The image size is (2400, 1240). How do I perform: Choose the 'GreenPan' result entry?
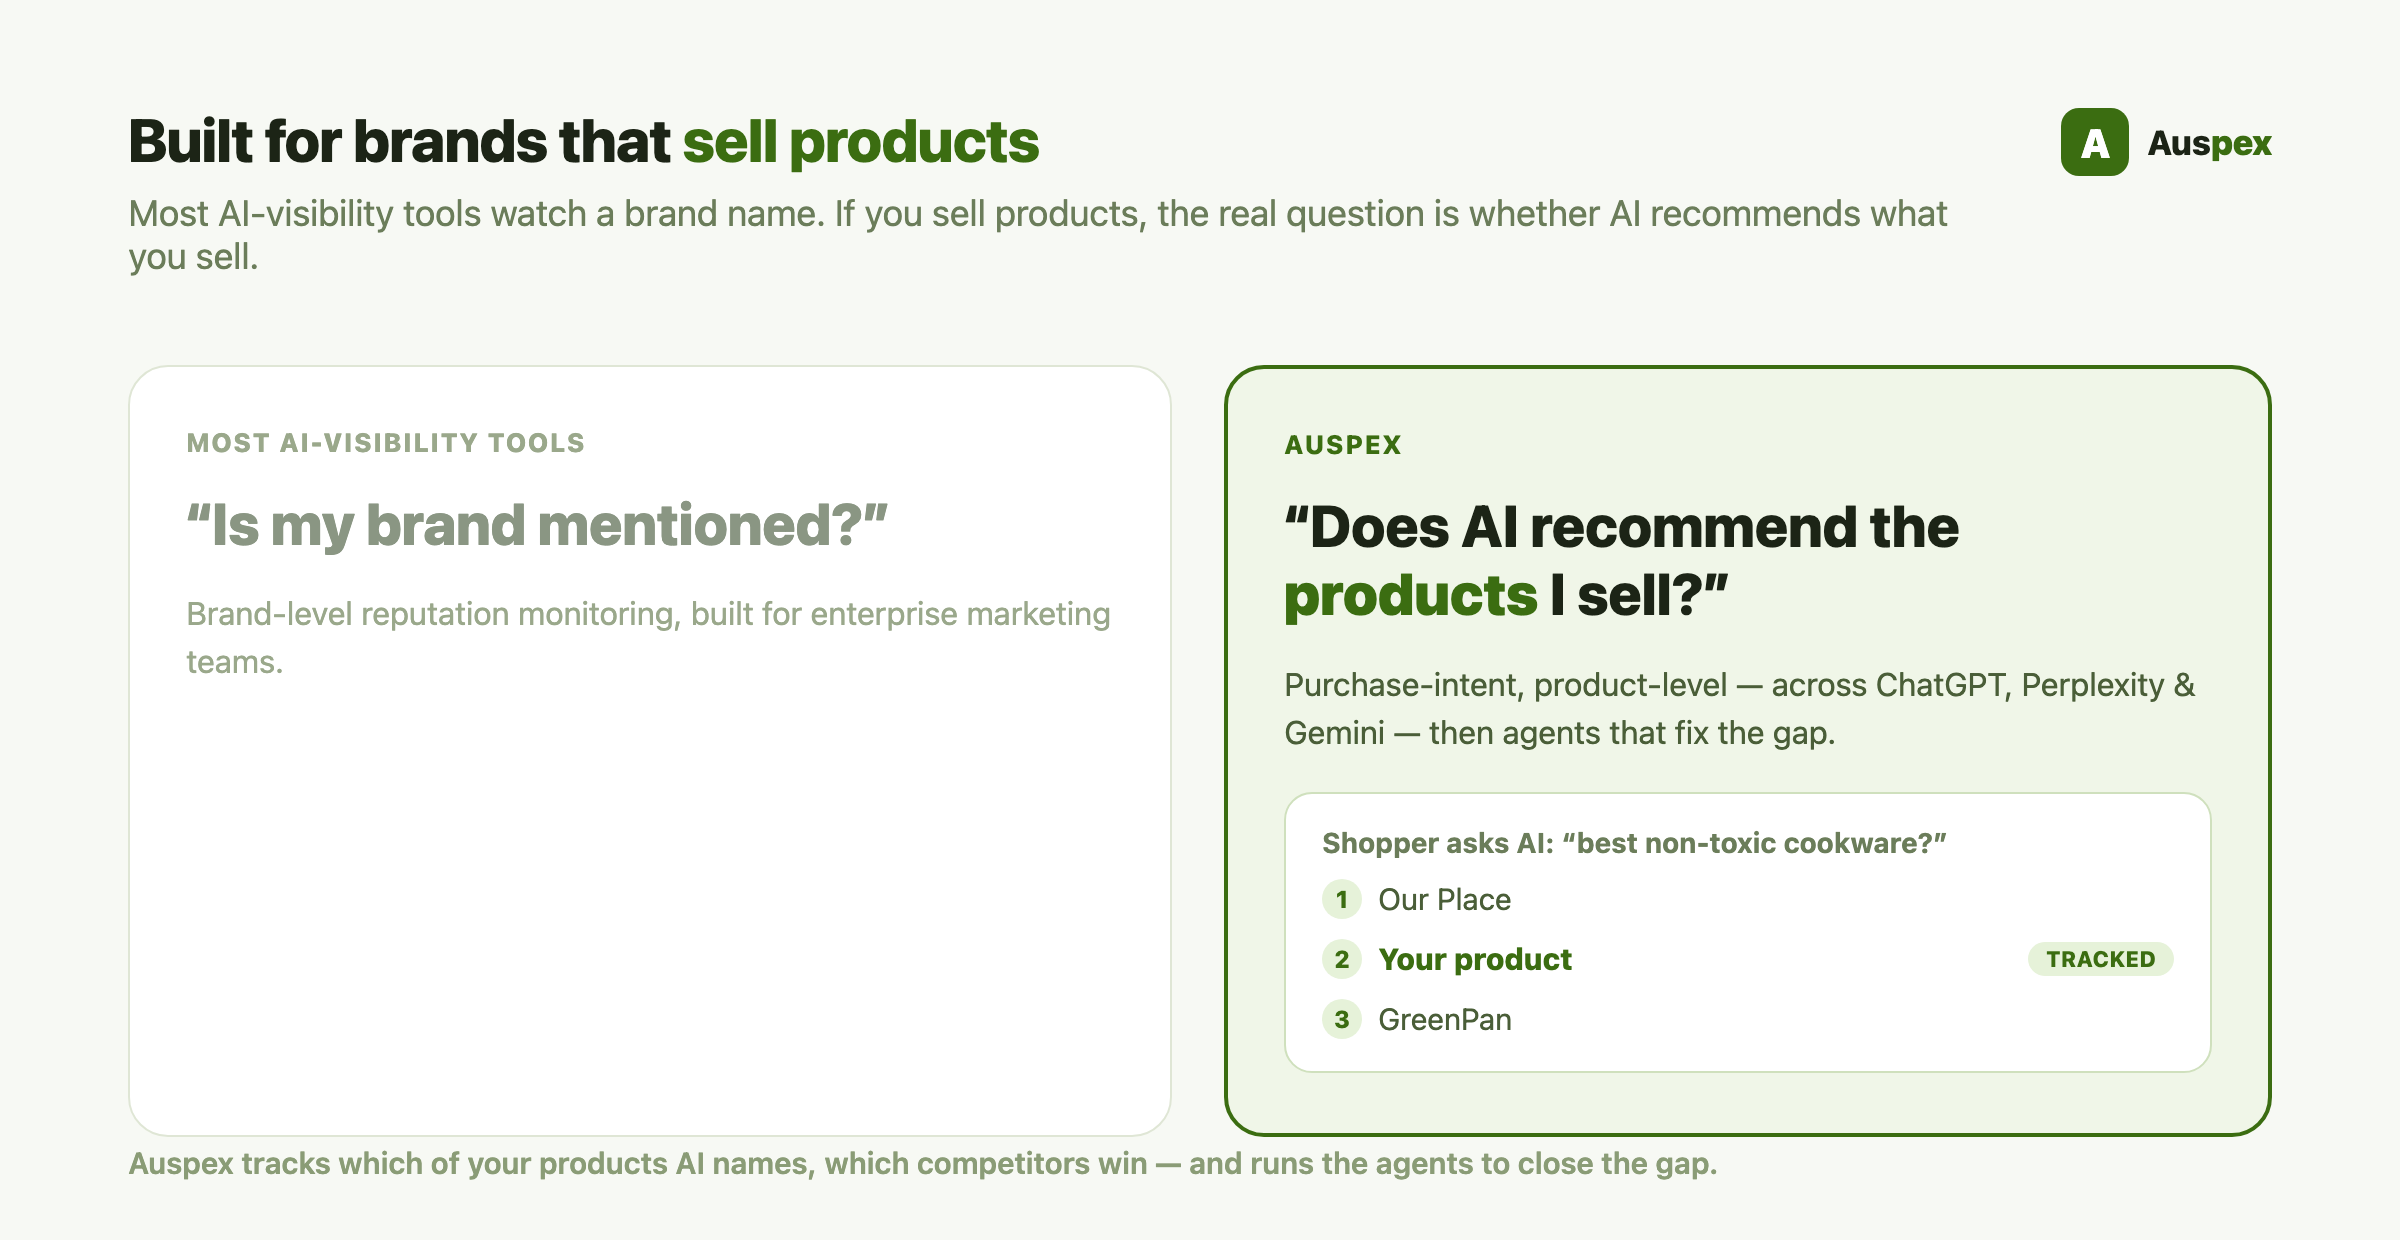point(1445,1019)
